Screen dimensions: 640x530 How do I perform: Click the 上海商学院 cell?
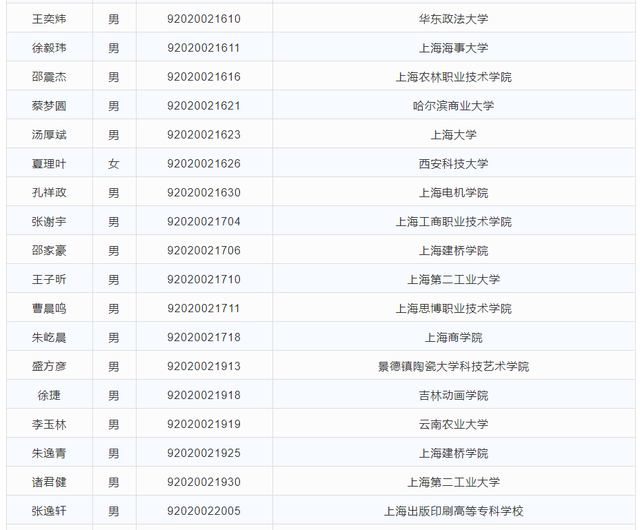[453, 338]
